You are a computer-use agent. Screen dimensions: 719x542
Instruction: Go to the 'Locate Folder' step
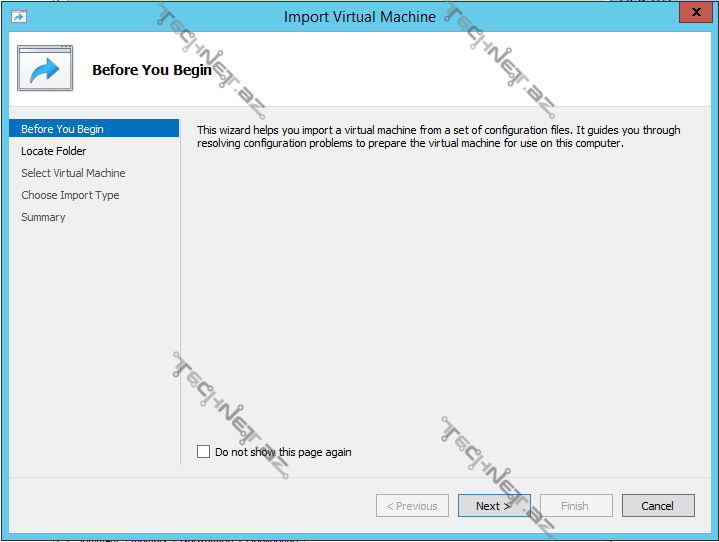click(54, 151)
